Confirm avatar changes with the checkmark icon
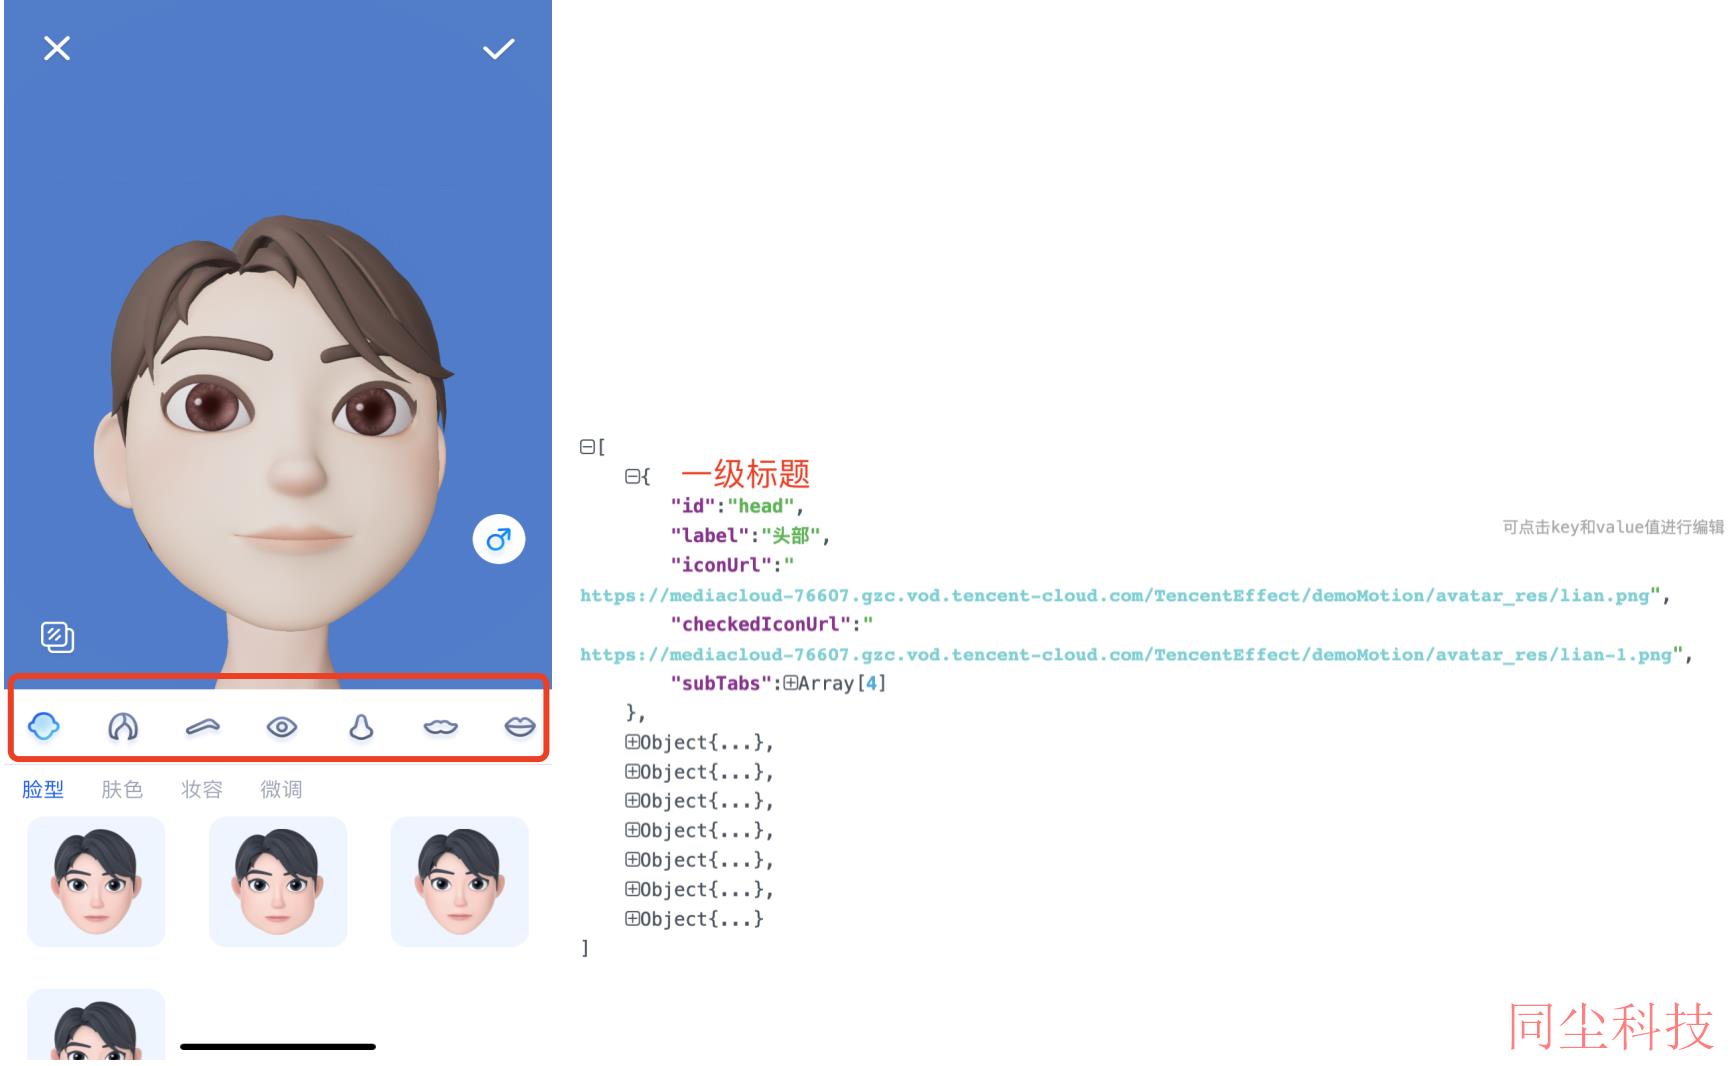This screenshot has width=1732, height=1066. tap(498, 49)
